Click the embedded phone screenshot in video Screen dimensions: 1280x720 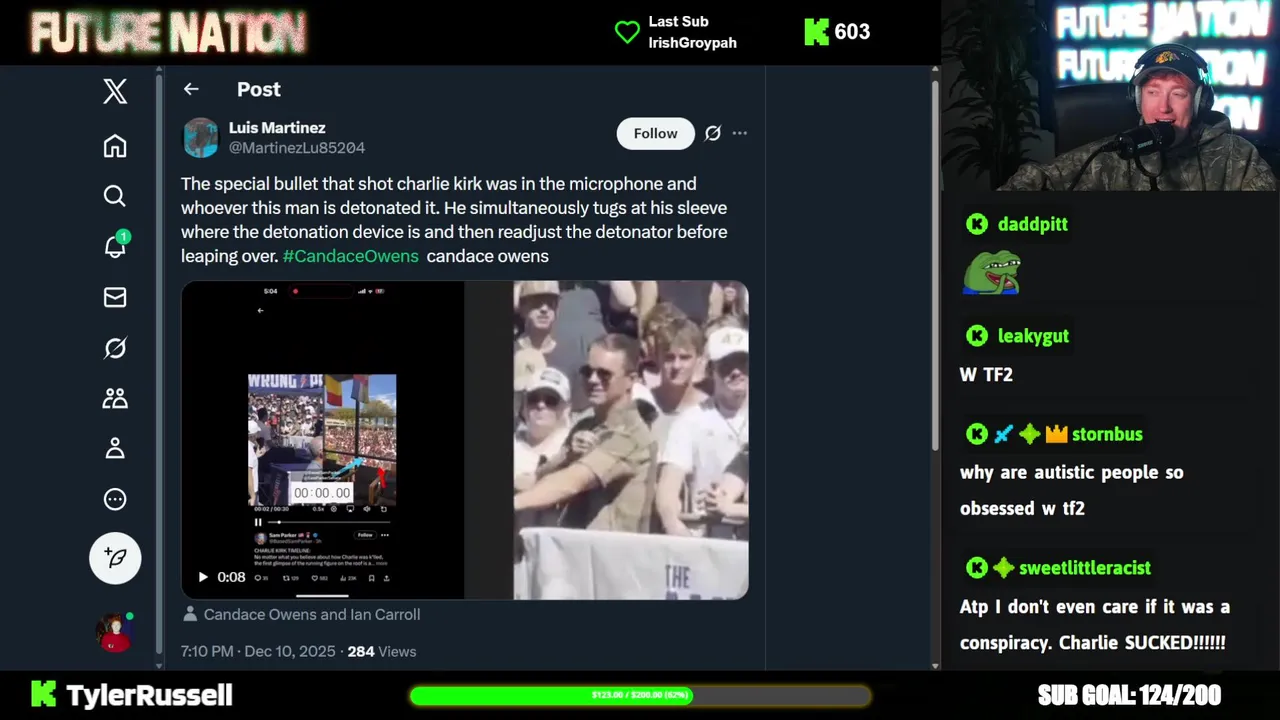click(x=322, y=440)
